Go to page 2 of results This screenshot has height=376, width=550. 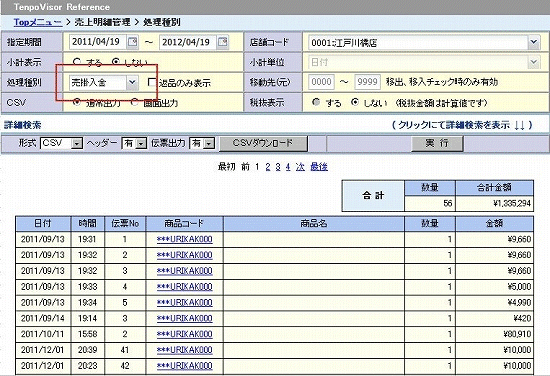click(268, 167)
